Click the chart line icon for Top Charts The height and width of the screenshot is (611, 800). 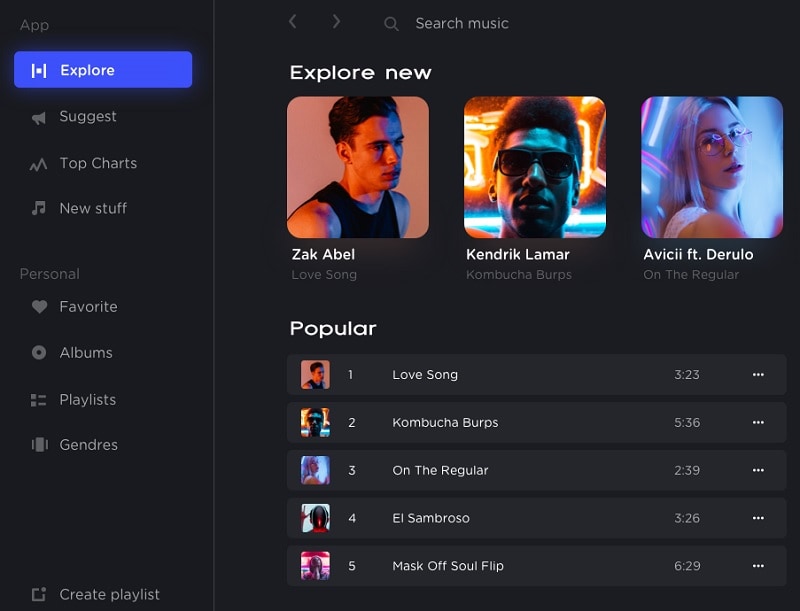click(x=38, y=164)
